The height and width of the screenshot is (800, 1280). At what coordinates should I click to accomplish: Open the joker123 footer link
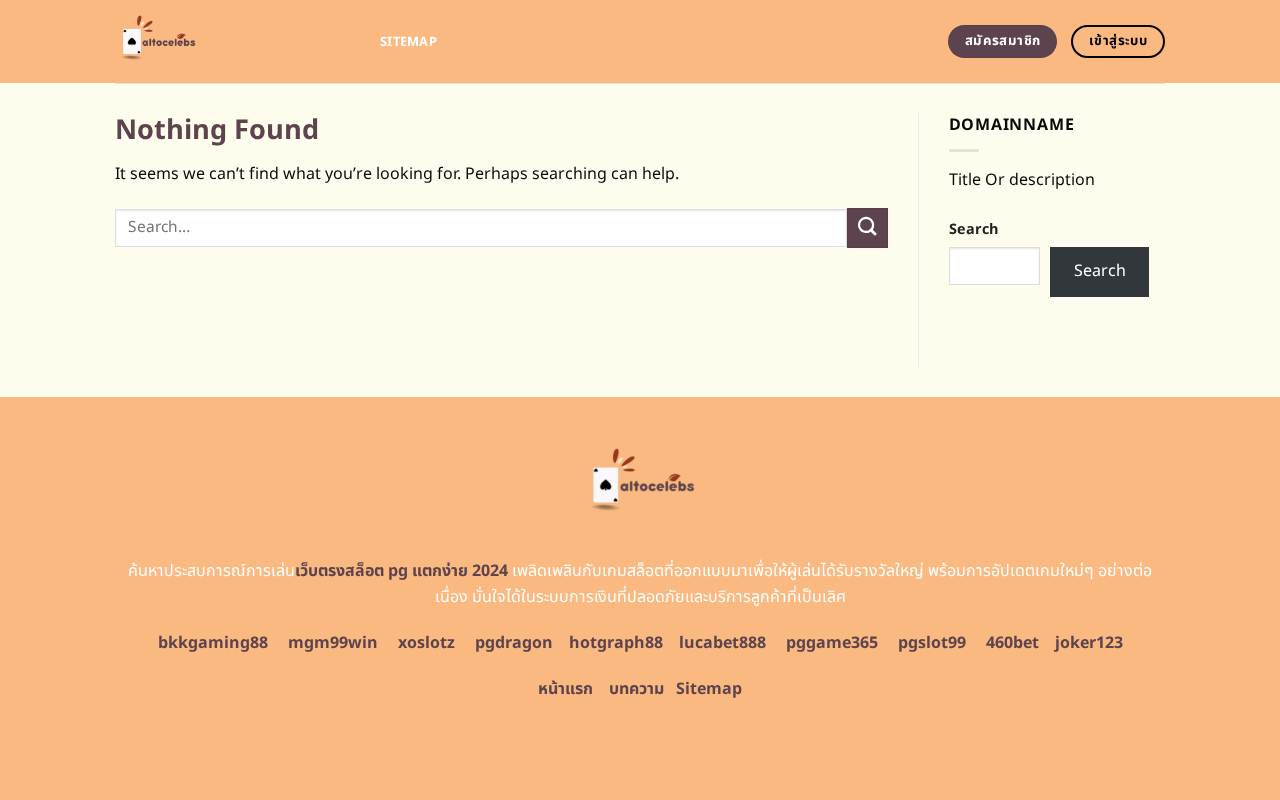[x=1089, y=642]
